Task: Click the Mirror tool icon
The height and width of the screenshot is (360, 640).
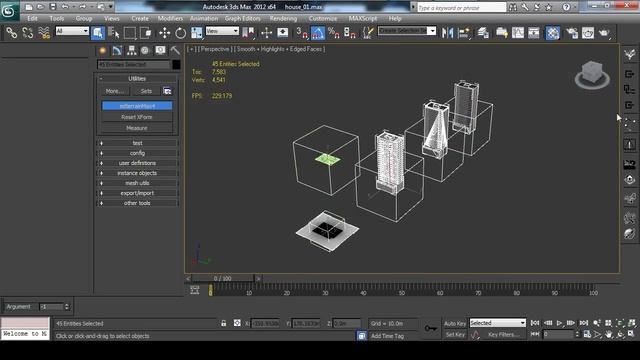Action: coord(447,33)
